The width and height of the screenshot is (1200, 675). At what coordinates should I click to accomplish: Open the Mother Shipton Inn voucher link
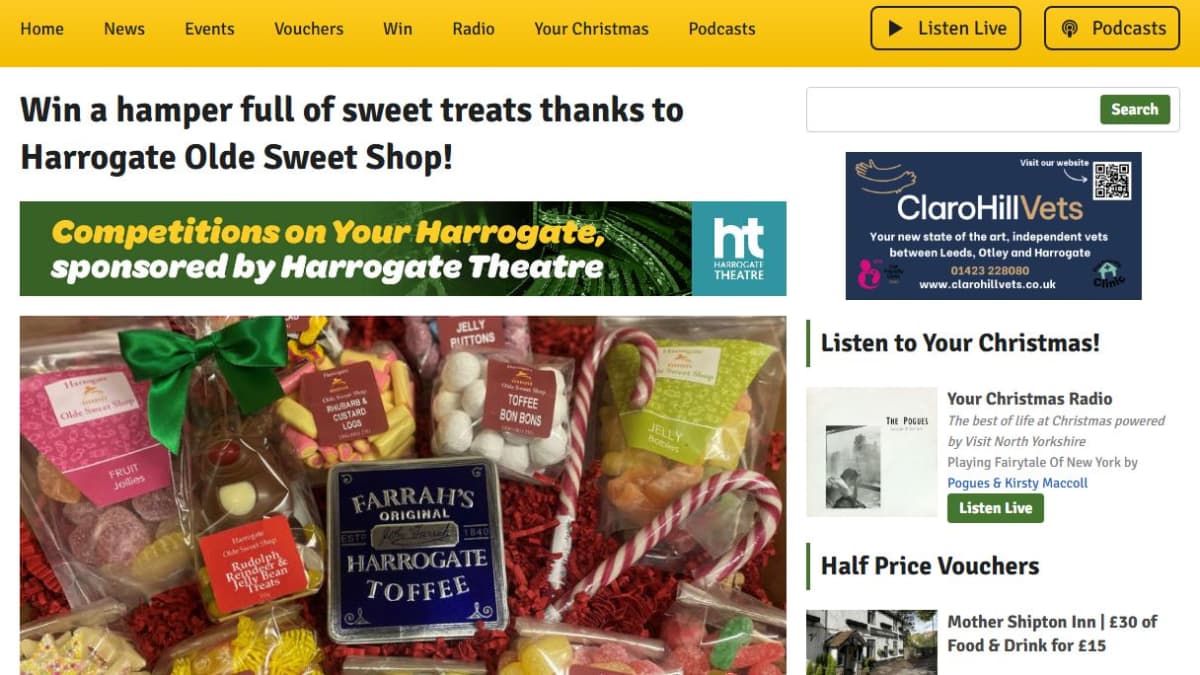tap(1052, 633)
